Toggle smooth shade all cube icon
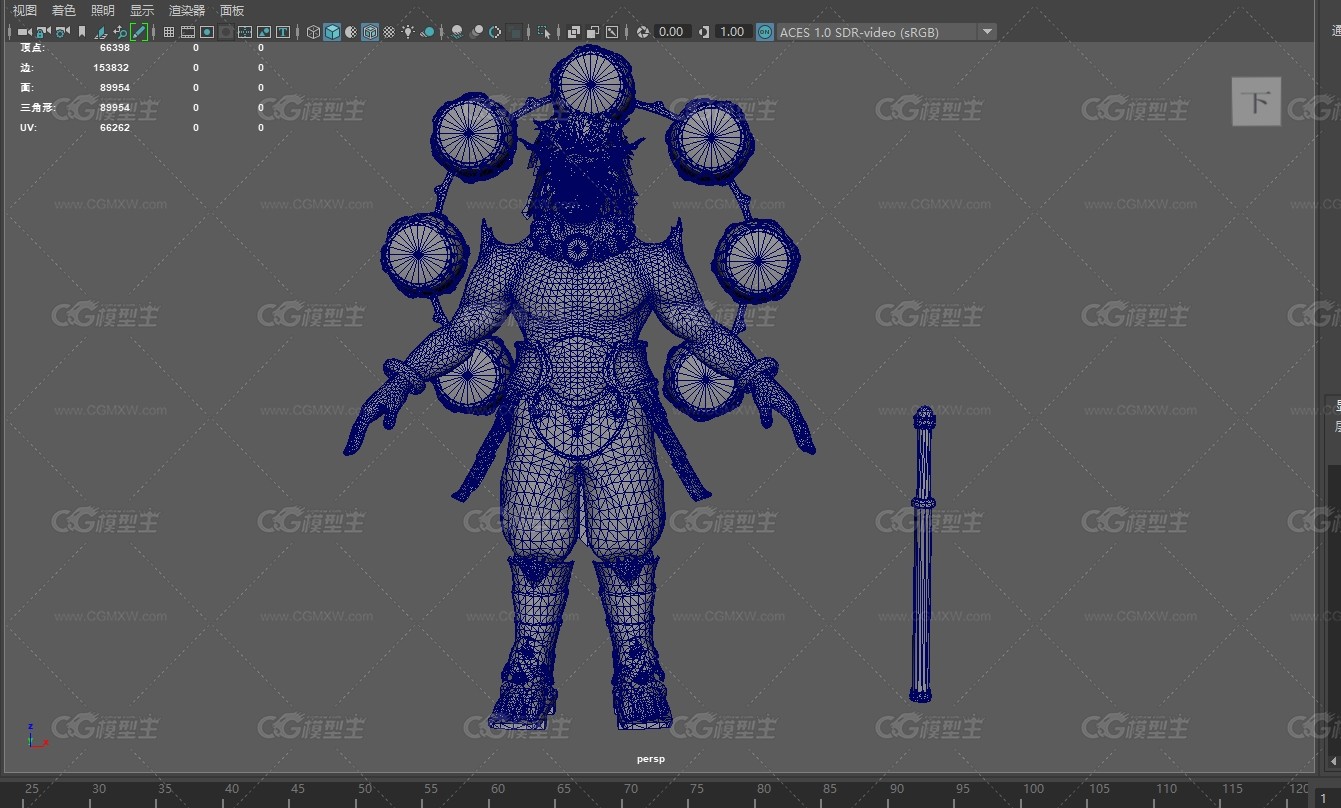The image size is (1341, 808). (332, 32)
